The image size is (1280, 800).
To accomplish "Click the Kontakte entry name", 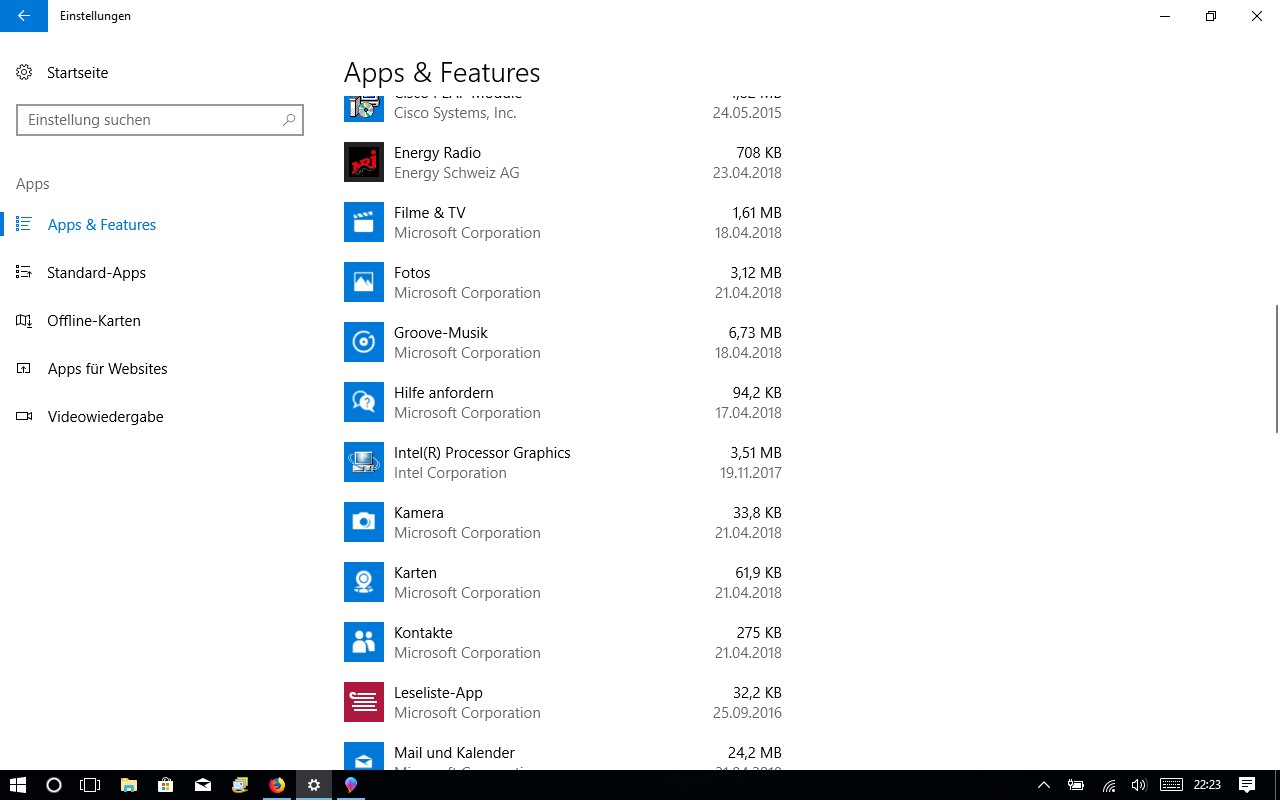I will (423, 633).
